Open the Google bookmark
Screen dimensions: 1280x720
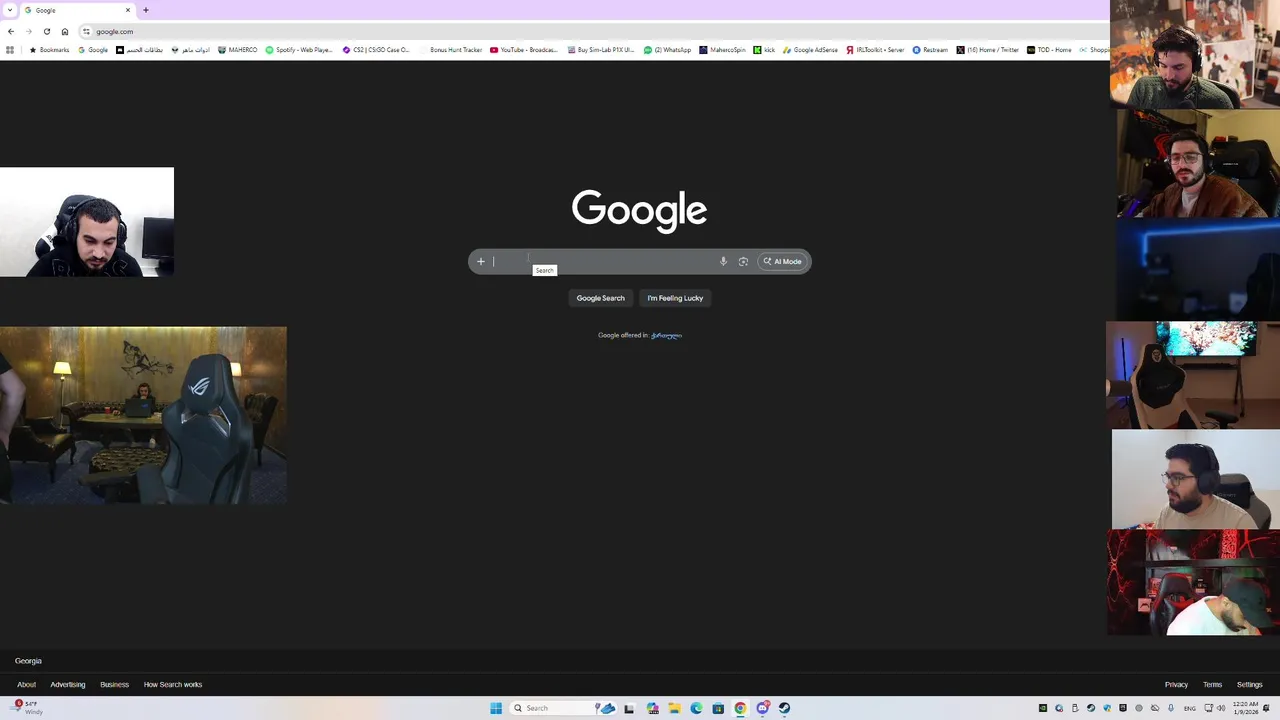pyautogui.click(x=93, y=50)
